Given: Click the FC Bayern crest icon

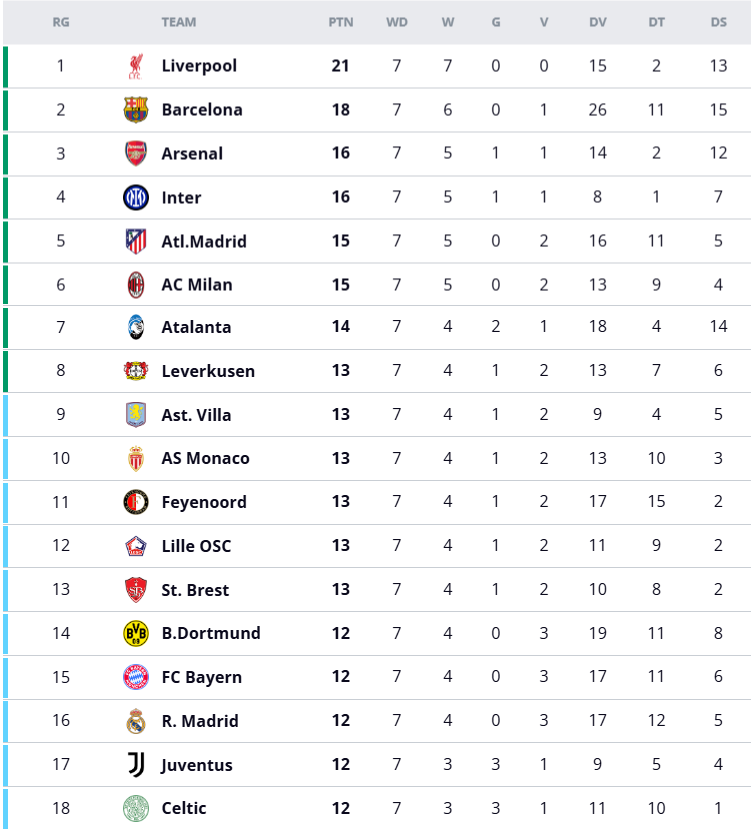Looking at the screenshot, I should [135, 677].
